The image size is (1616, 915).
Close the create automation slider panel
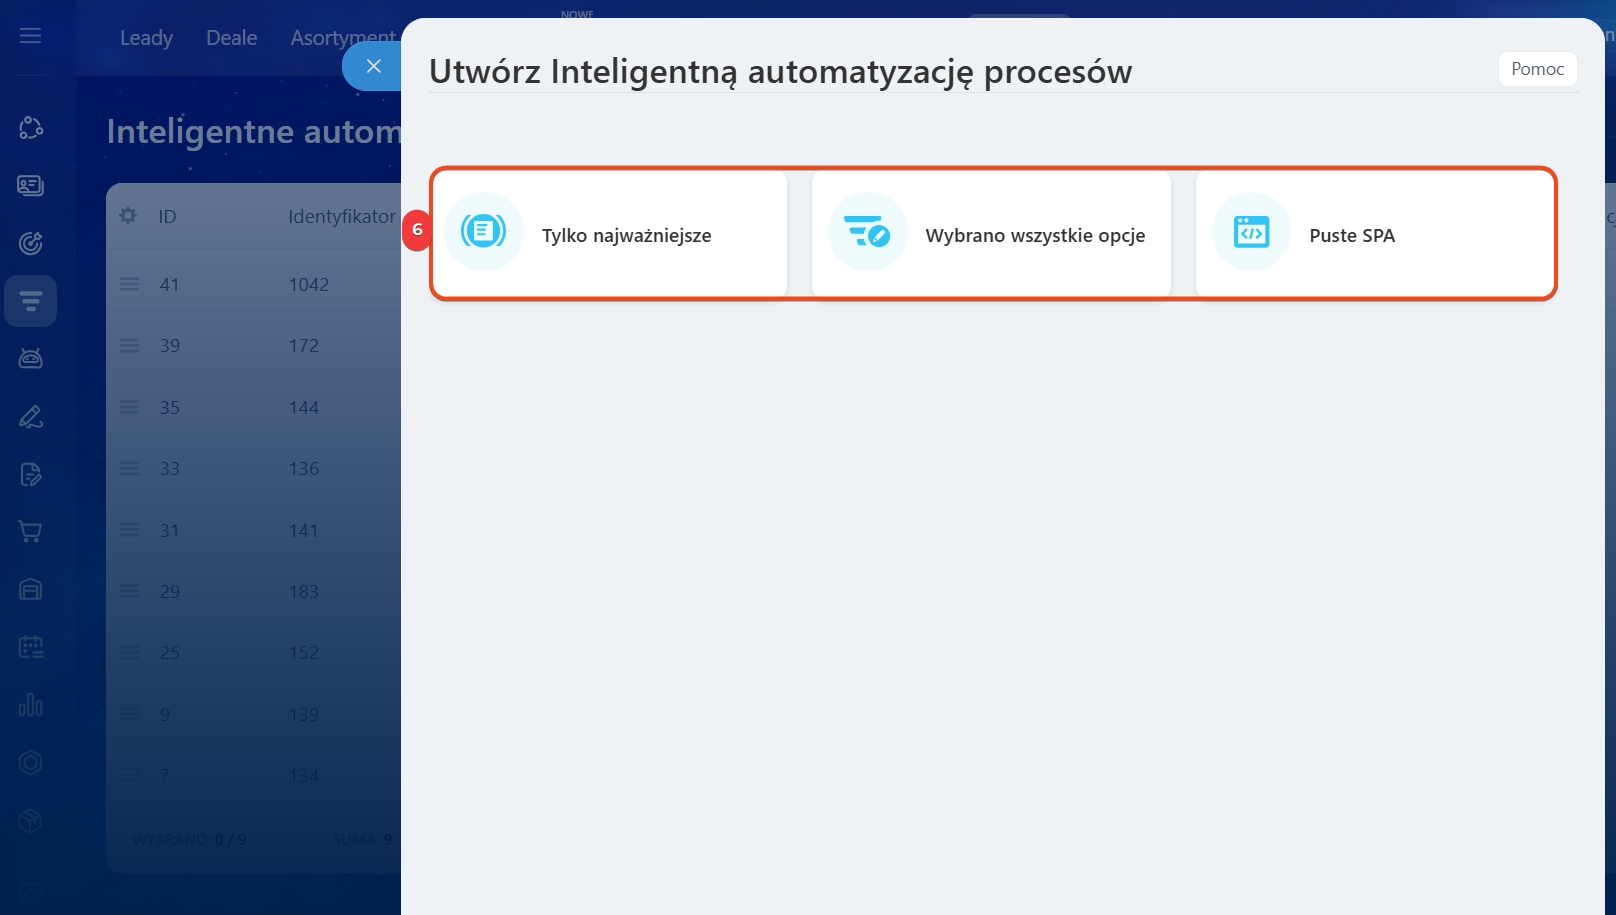[373, 67]
